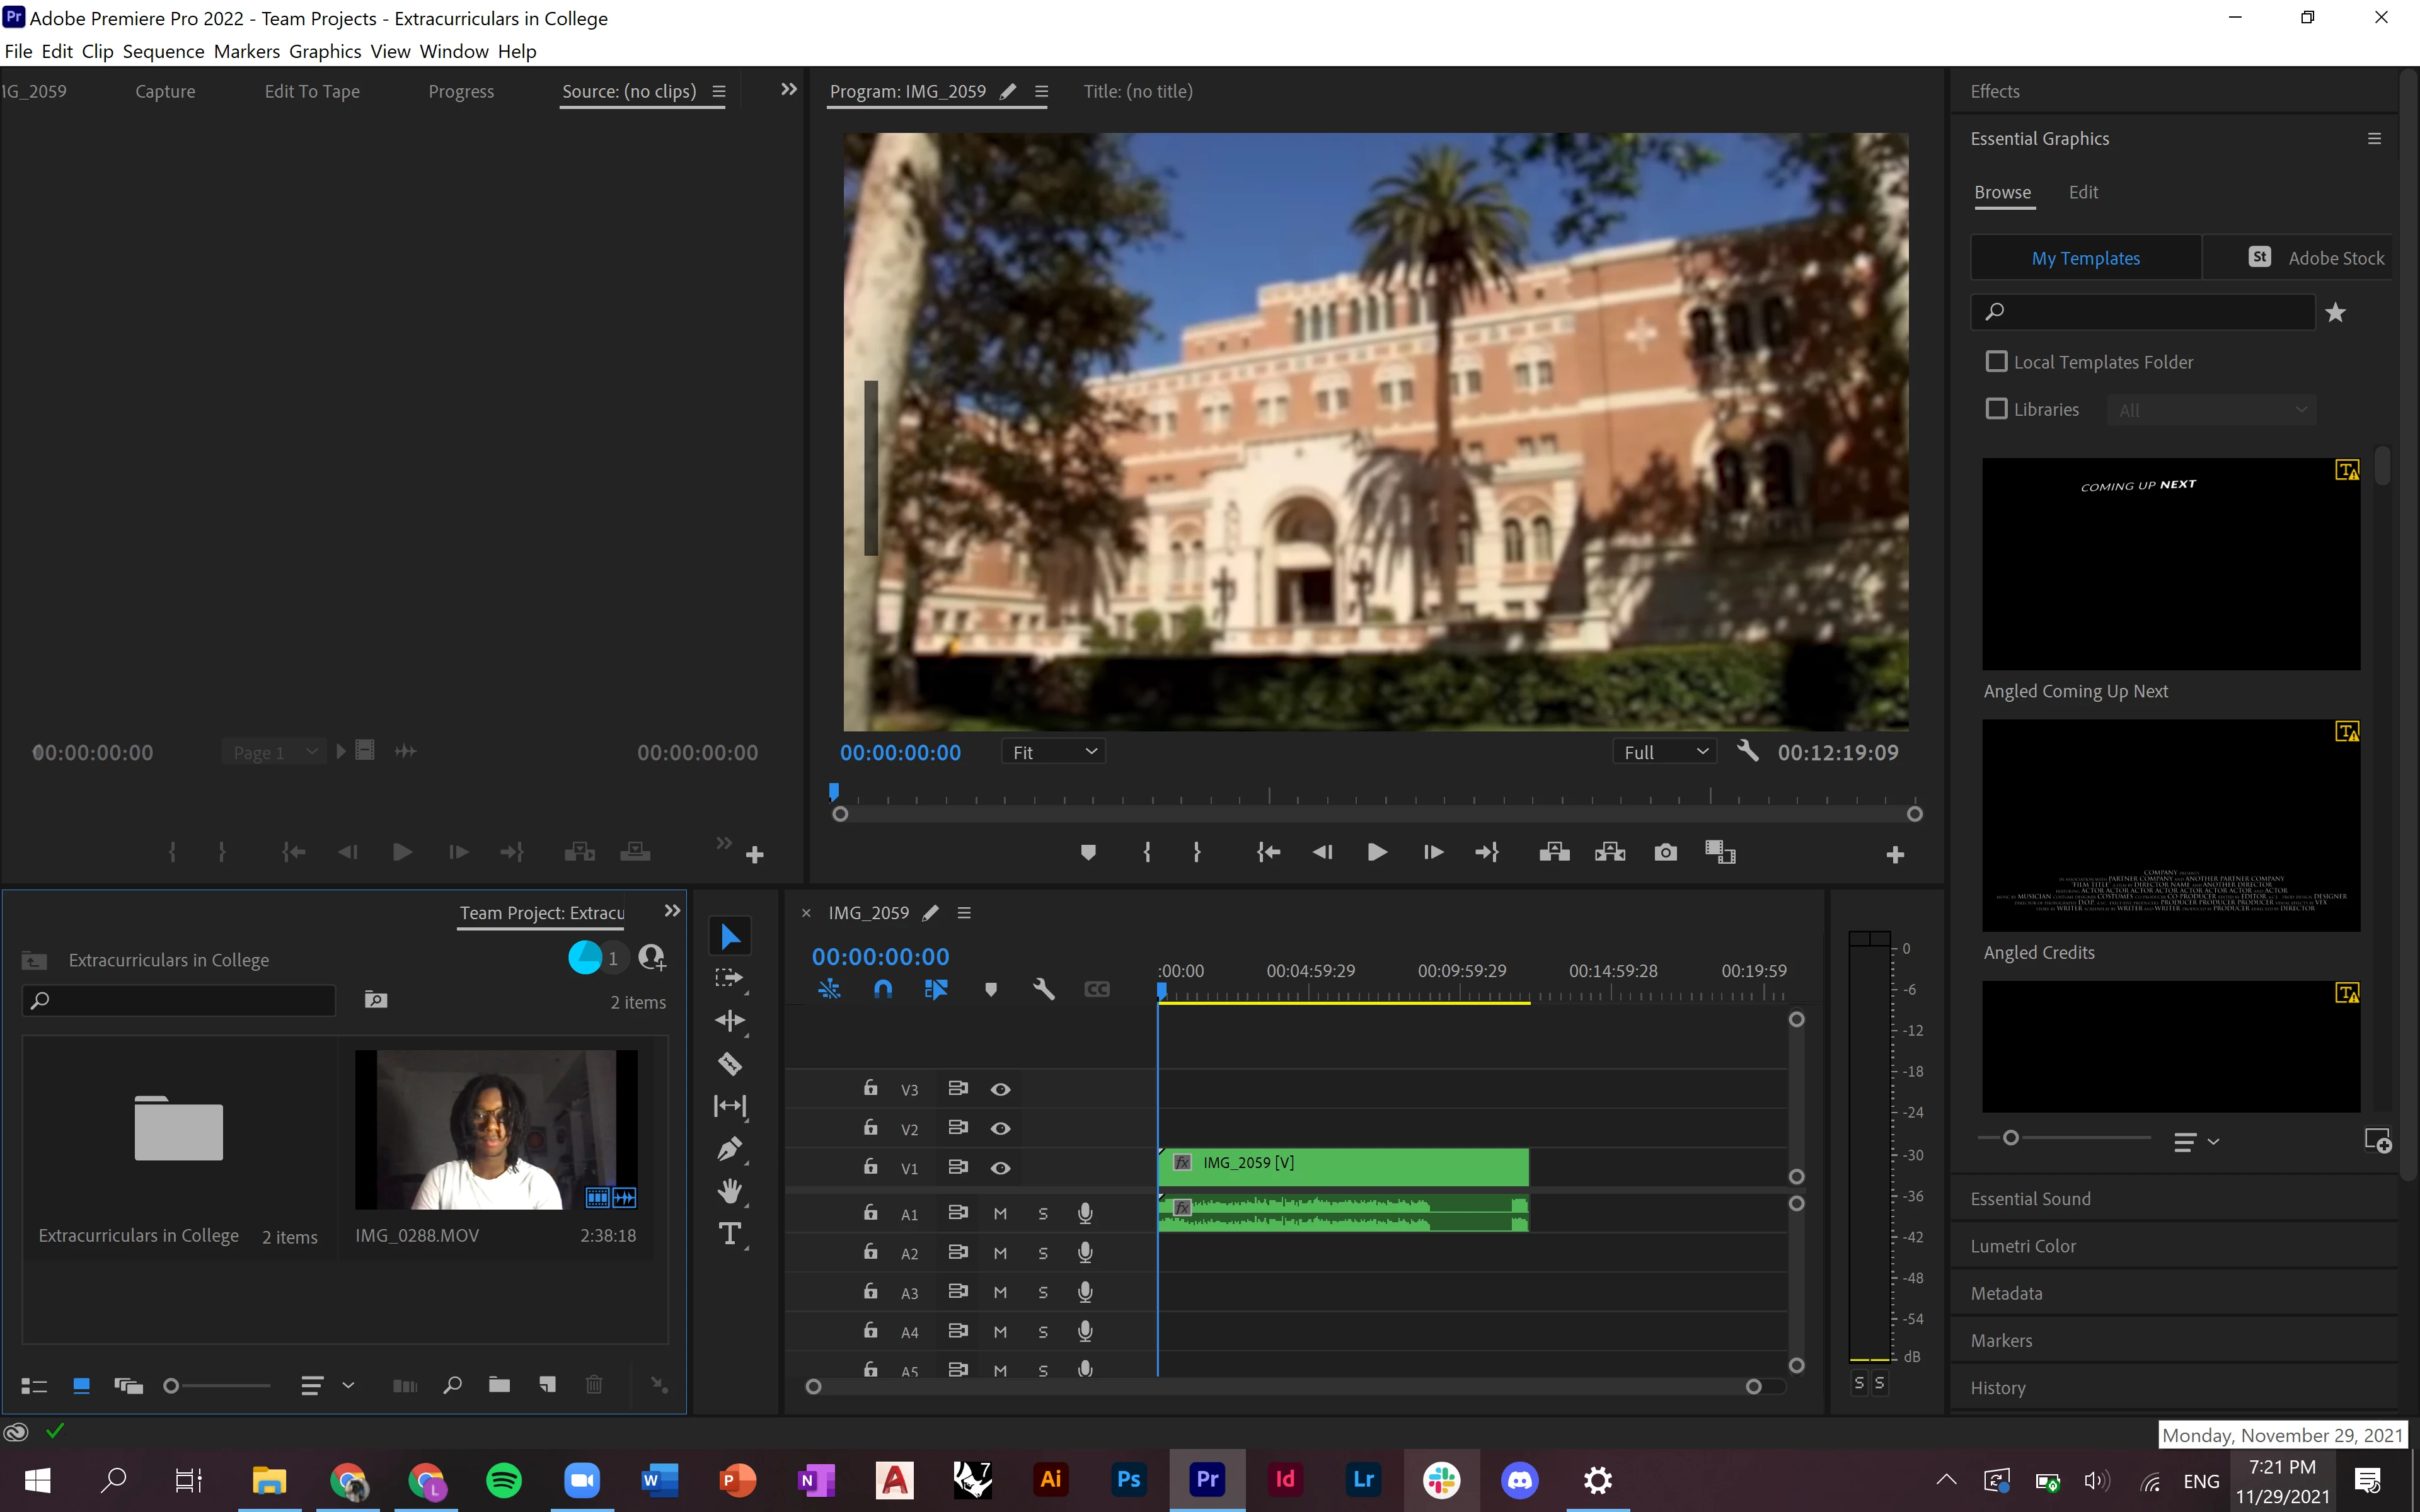Toggle Snap in Timeline magnet icon
The height and width of the screenshot is (1512, 2420).
[883, 989]
